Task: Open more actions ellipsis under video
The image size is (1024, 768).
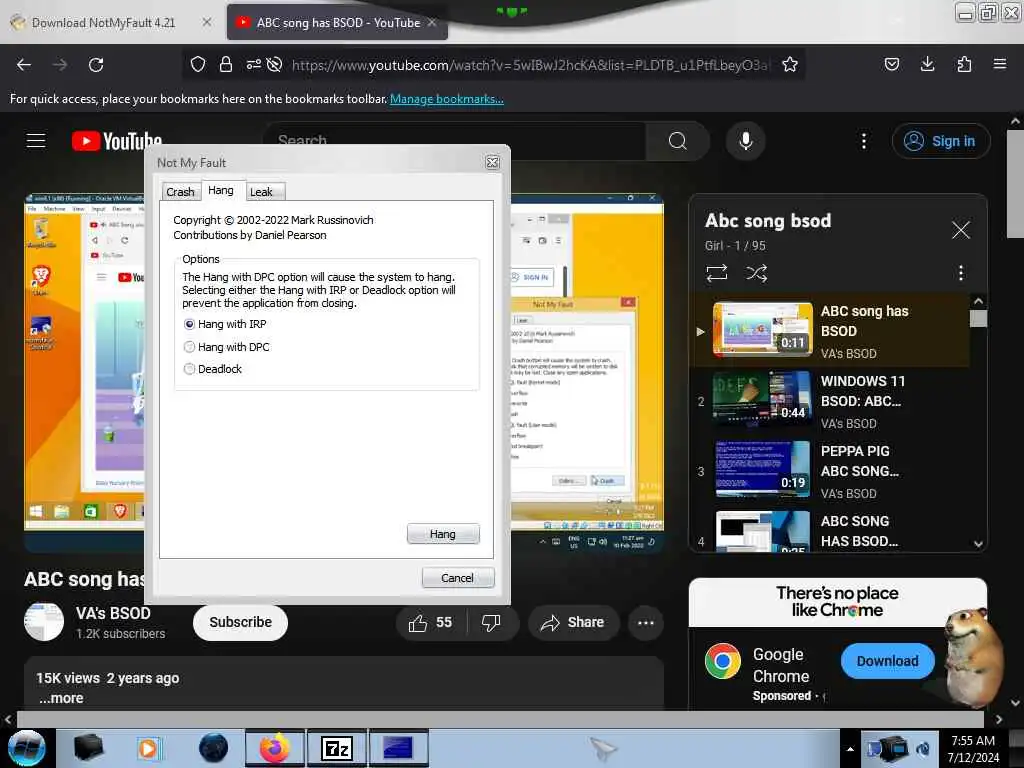Action: (646, 622)
